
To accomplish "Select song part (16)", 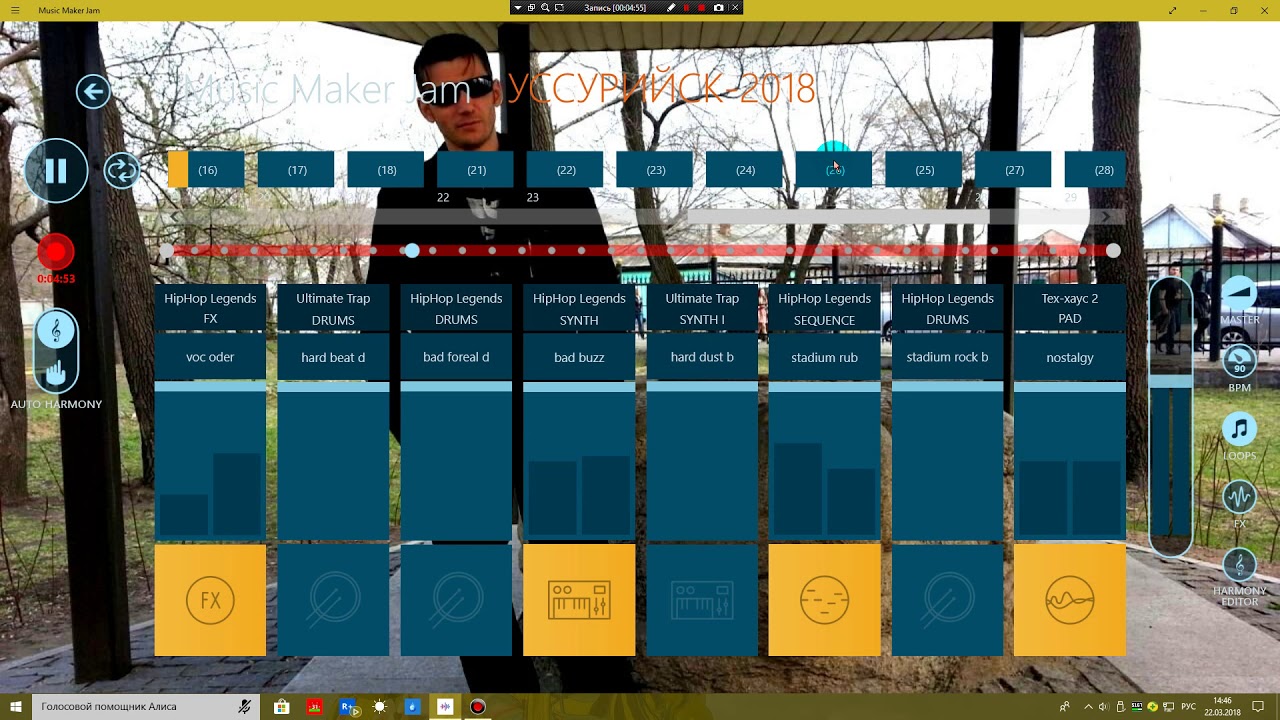I will (207, 169).
